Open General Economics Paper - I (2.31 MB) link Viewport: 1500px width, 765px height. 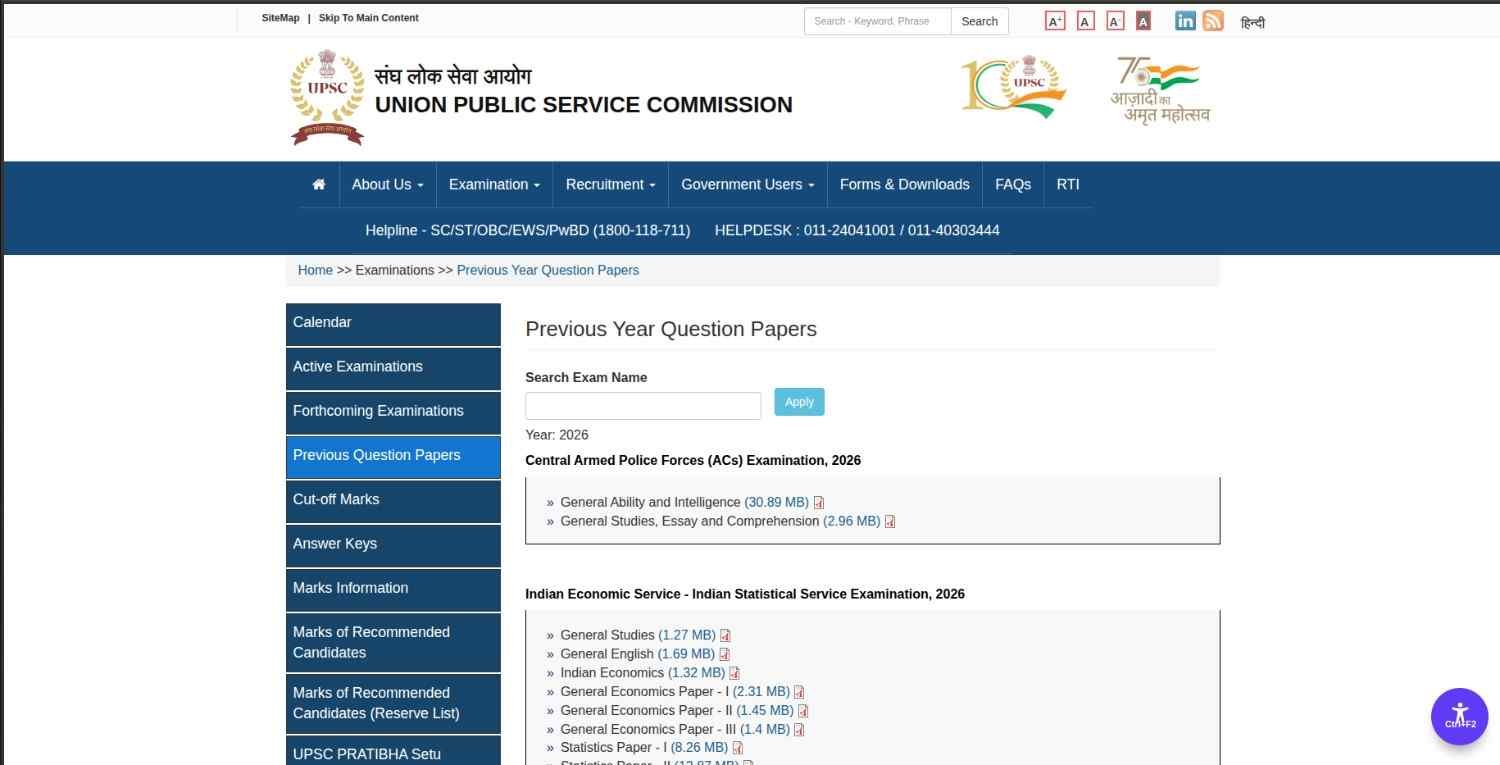click(x=761, y=692)
